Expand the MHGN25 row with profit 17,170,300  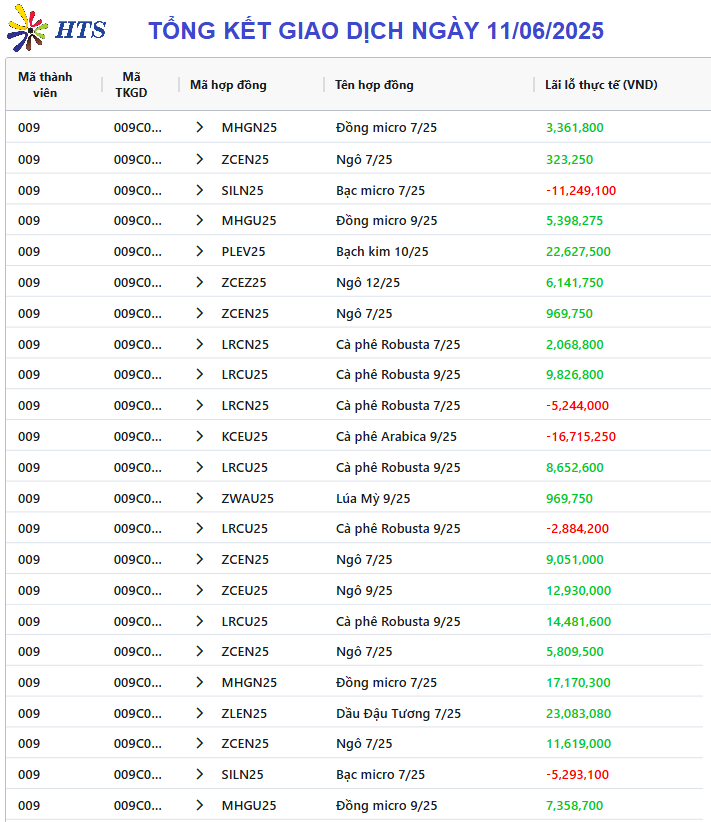pos(199,682)
